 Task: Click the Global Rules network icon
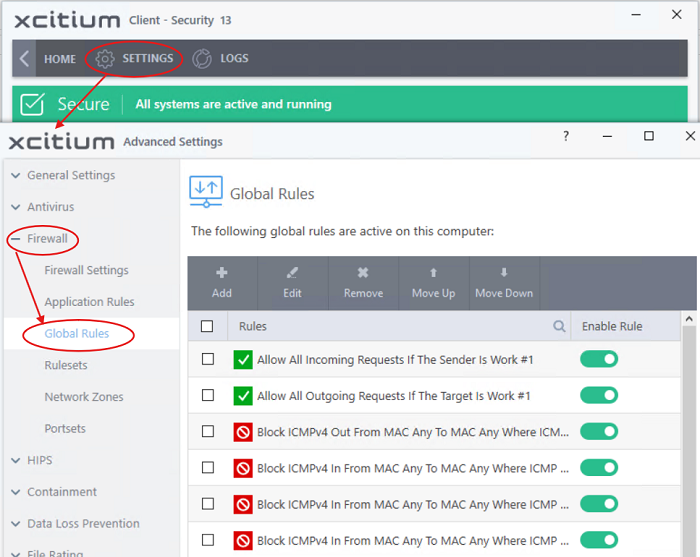tap(206, 191)
